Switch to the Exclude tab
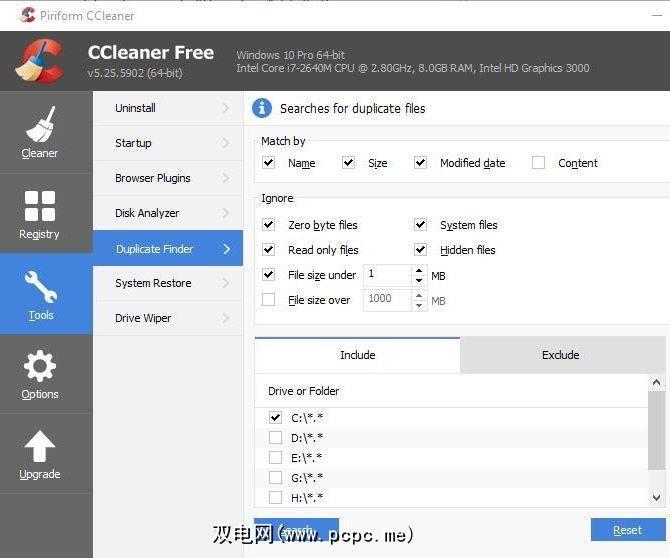Viewport: 670px width, 558px height. (561, 355)
